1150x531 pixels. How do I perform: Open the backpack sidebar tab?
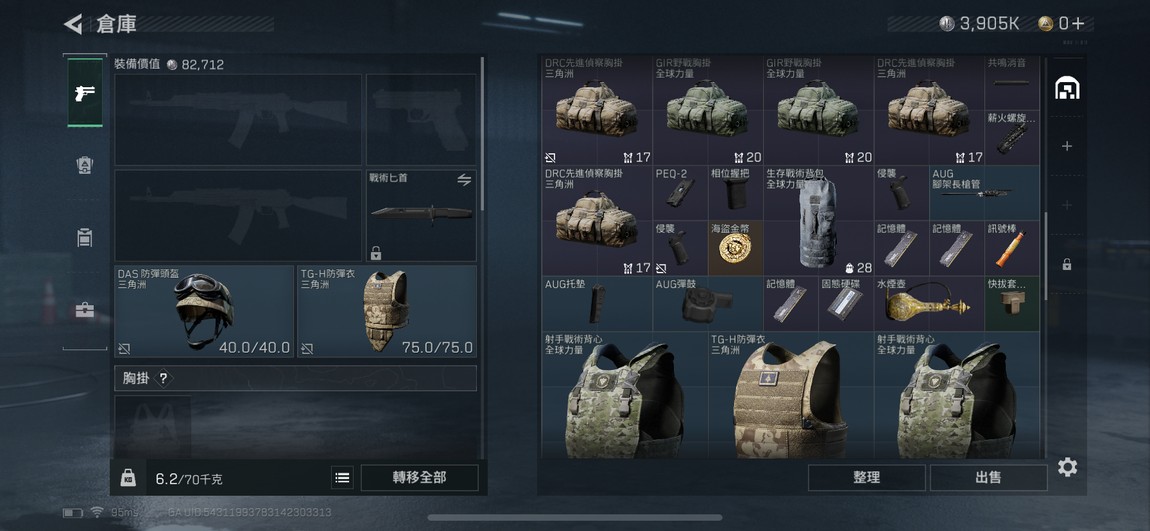85,237
